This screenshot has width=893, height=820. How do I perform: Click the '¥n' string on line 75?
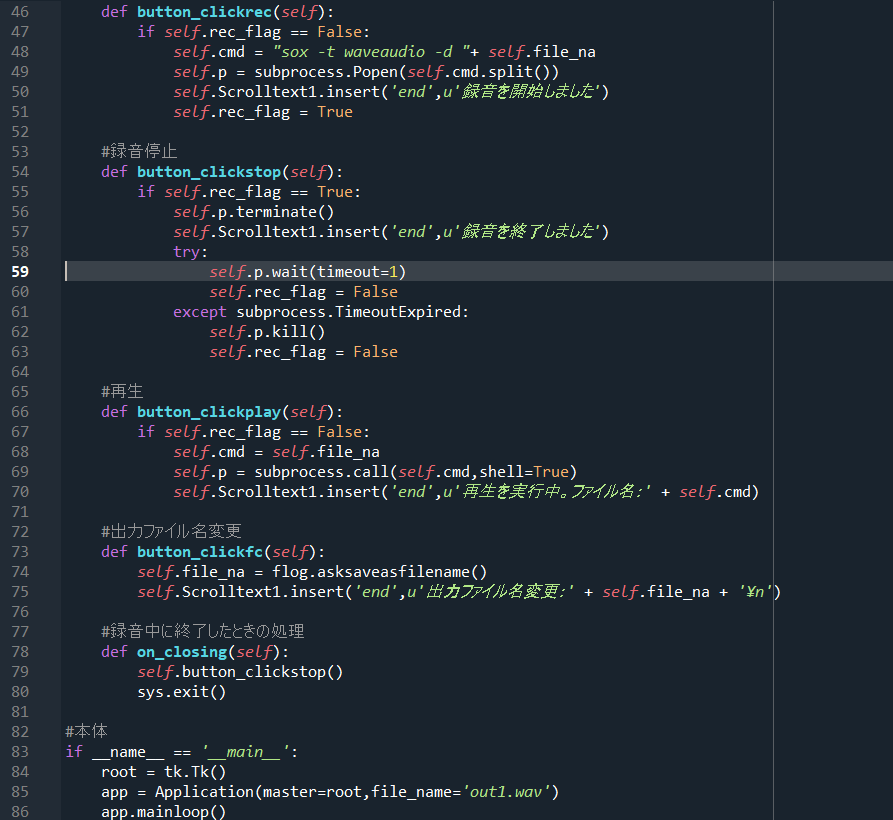(755, 592)
